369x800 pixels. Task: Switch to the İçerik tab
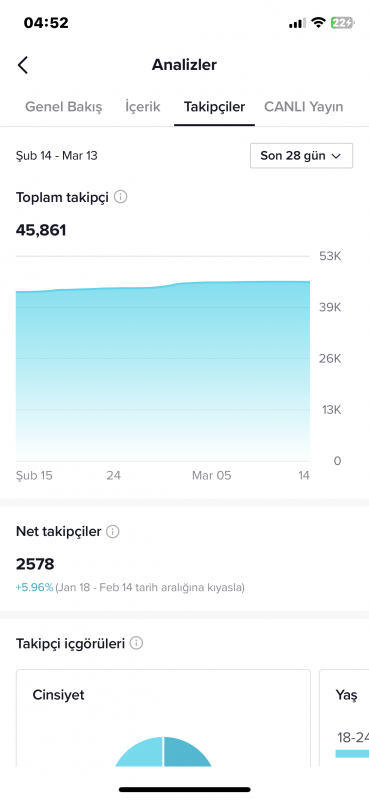143,107
